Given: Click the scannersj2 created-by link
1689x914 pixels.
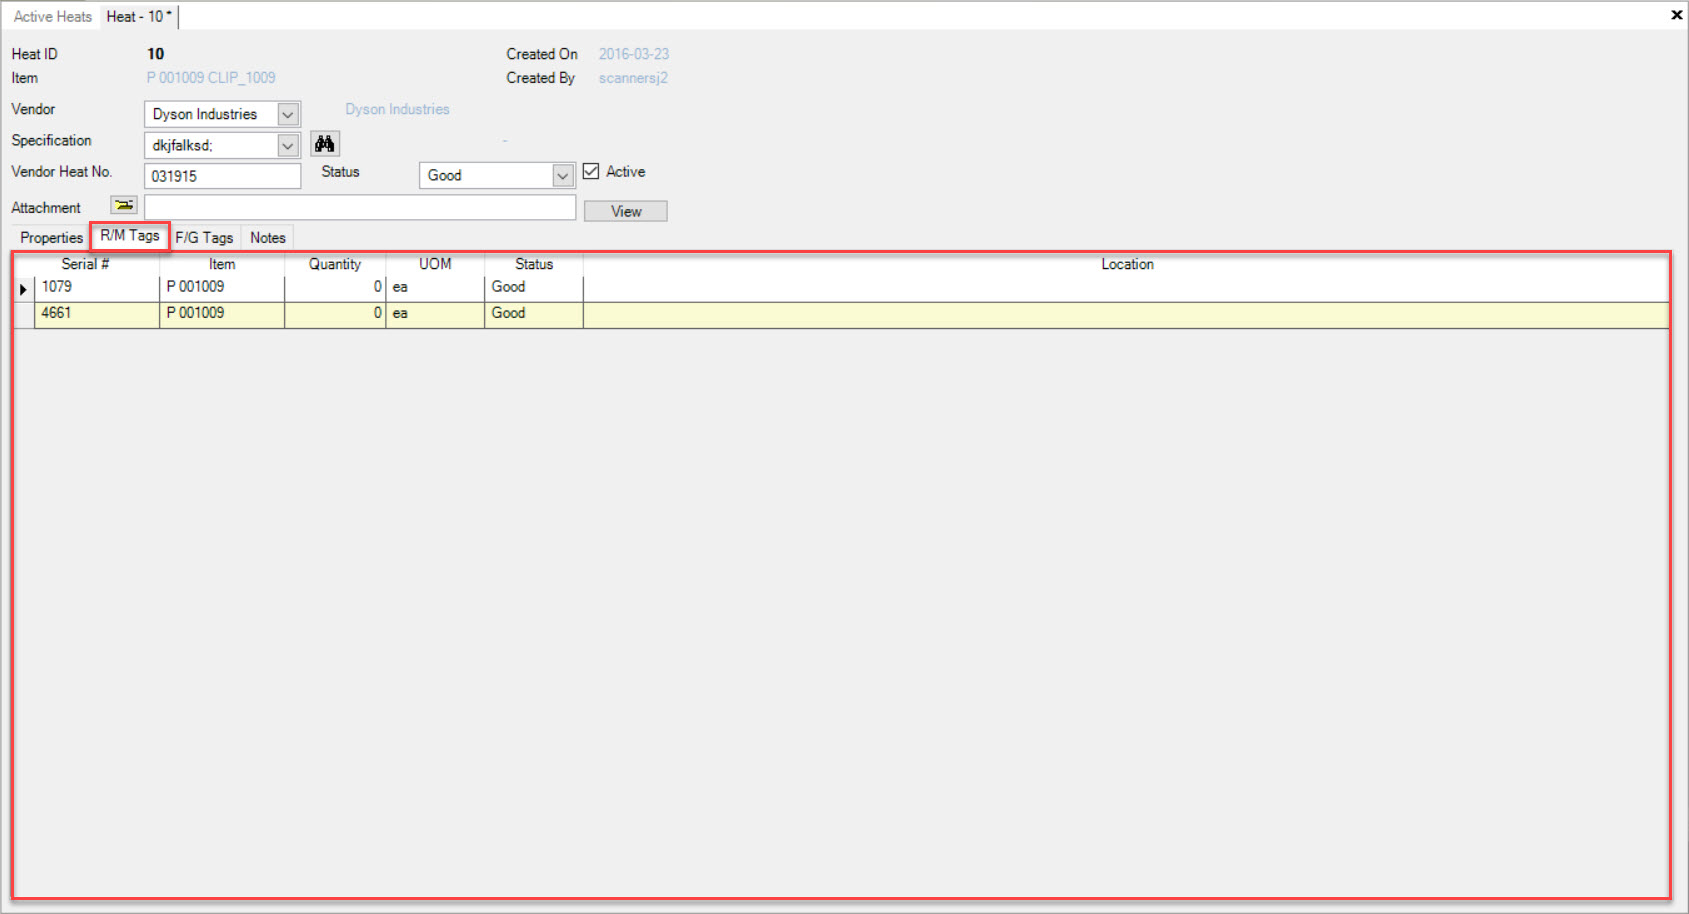Looking at the screenshot, I should (633, 78).
